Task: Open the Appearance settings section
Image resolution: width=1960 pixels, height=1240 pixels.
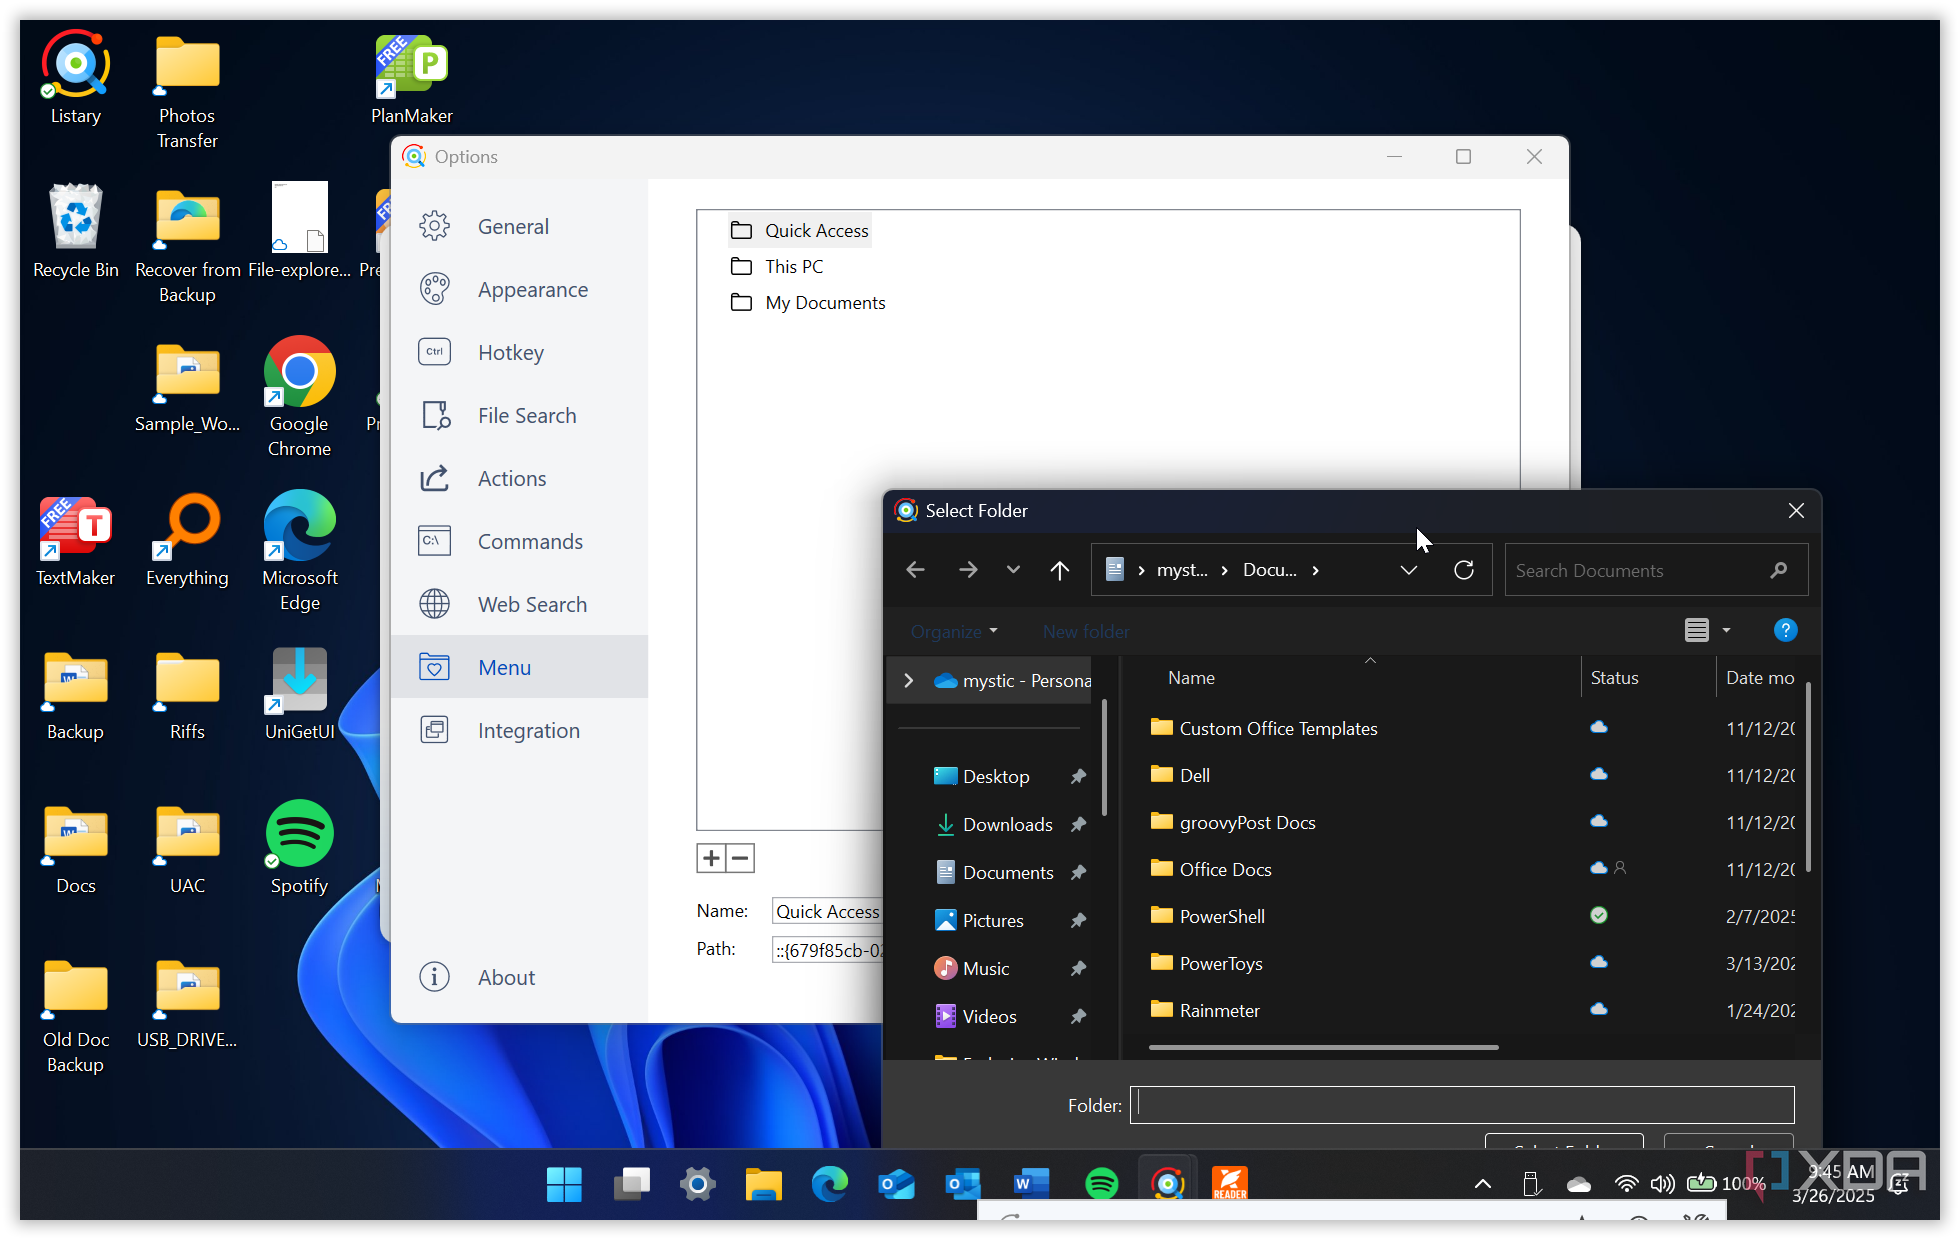Action: [519, 290]
